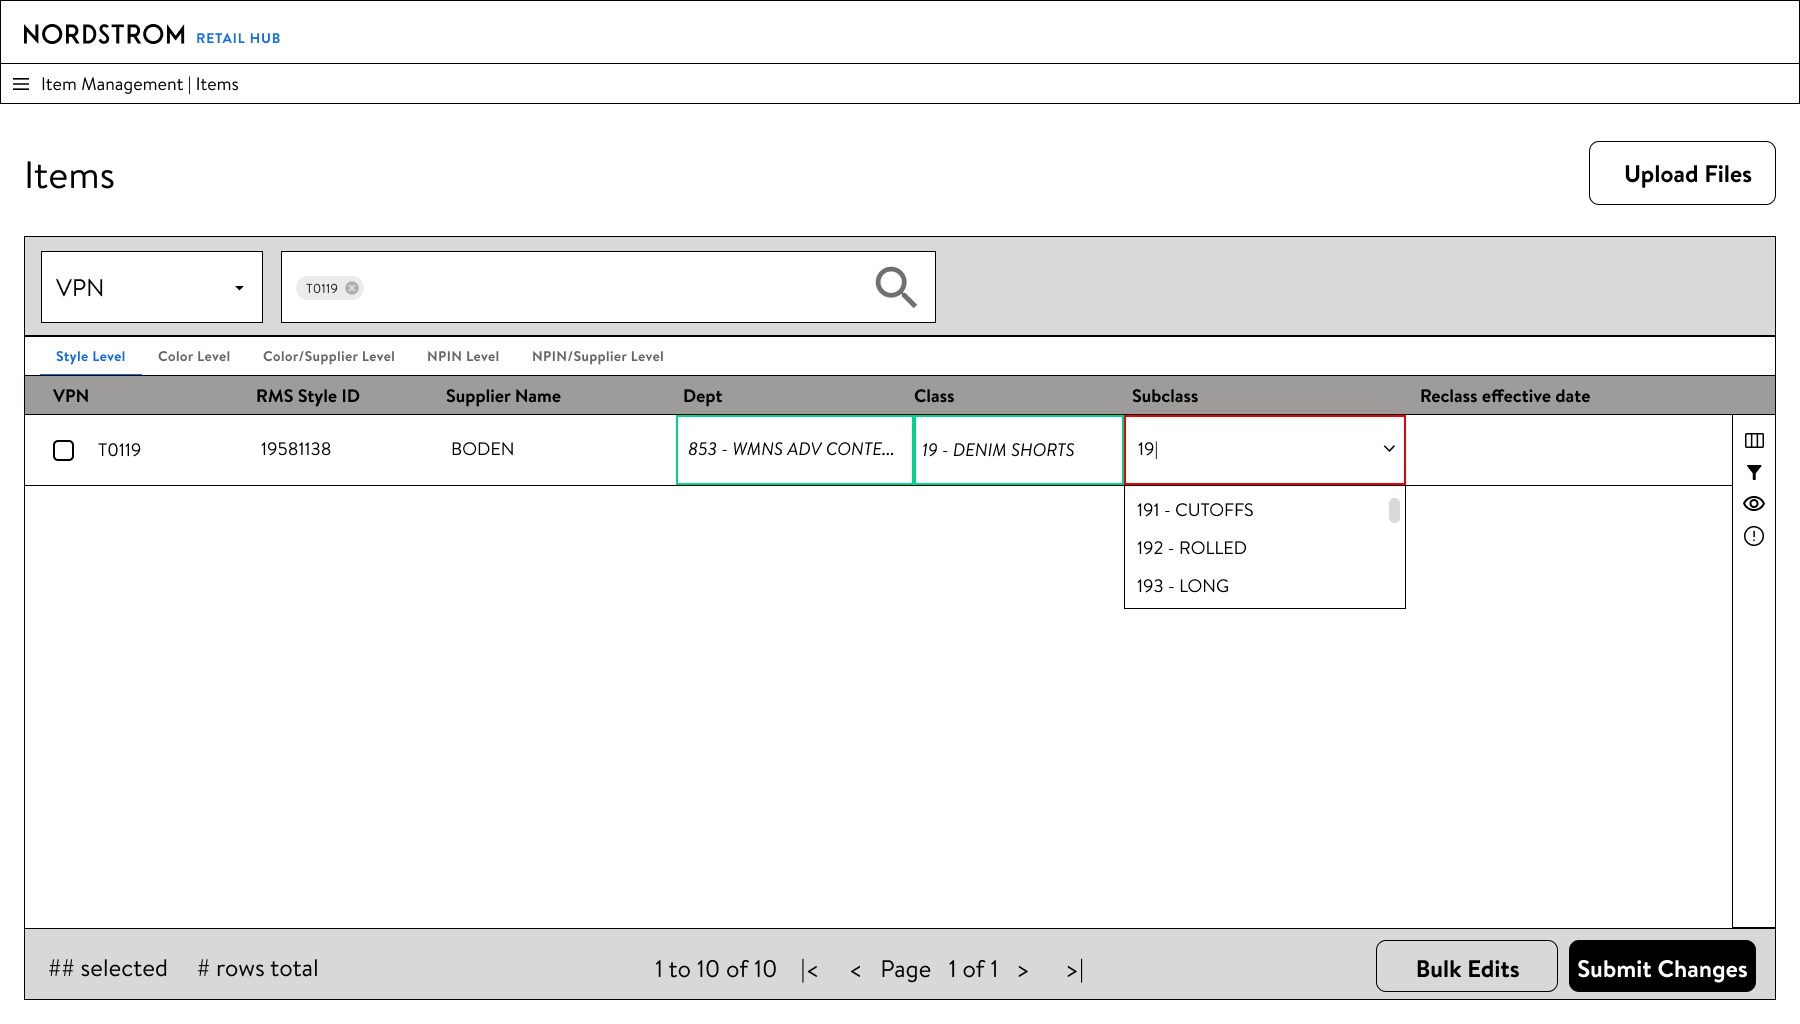Switch to the Color/Supplier Level tab
The width and height of the screenshot is (1800, 1024).
tap(329, 356)
